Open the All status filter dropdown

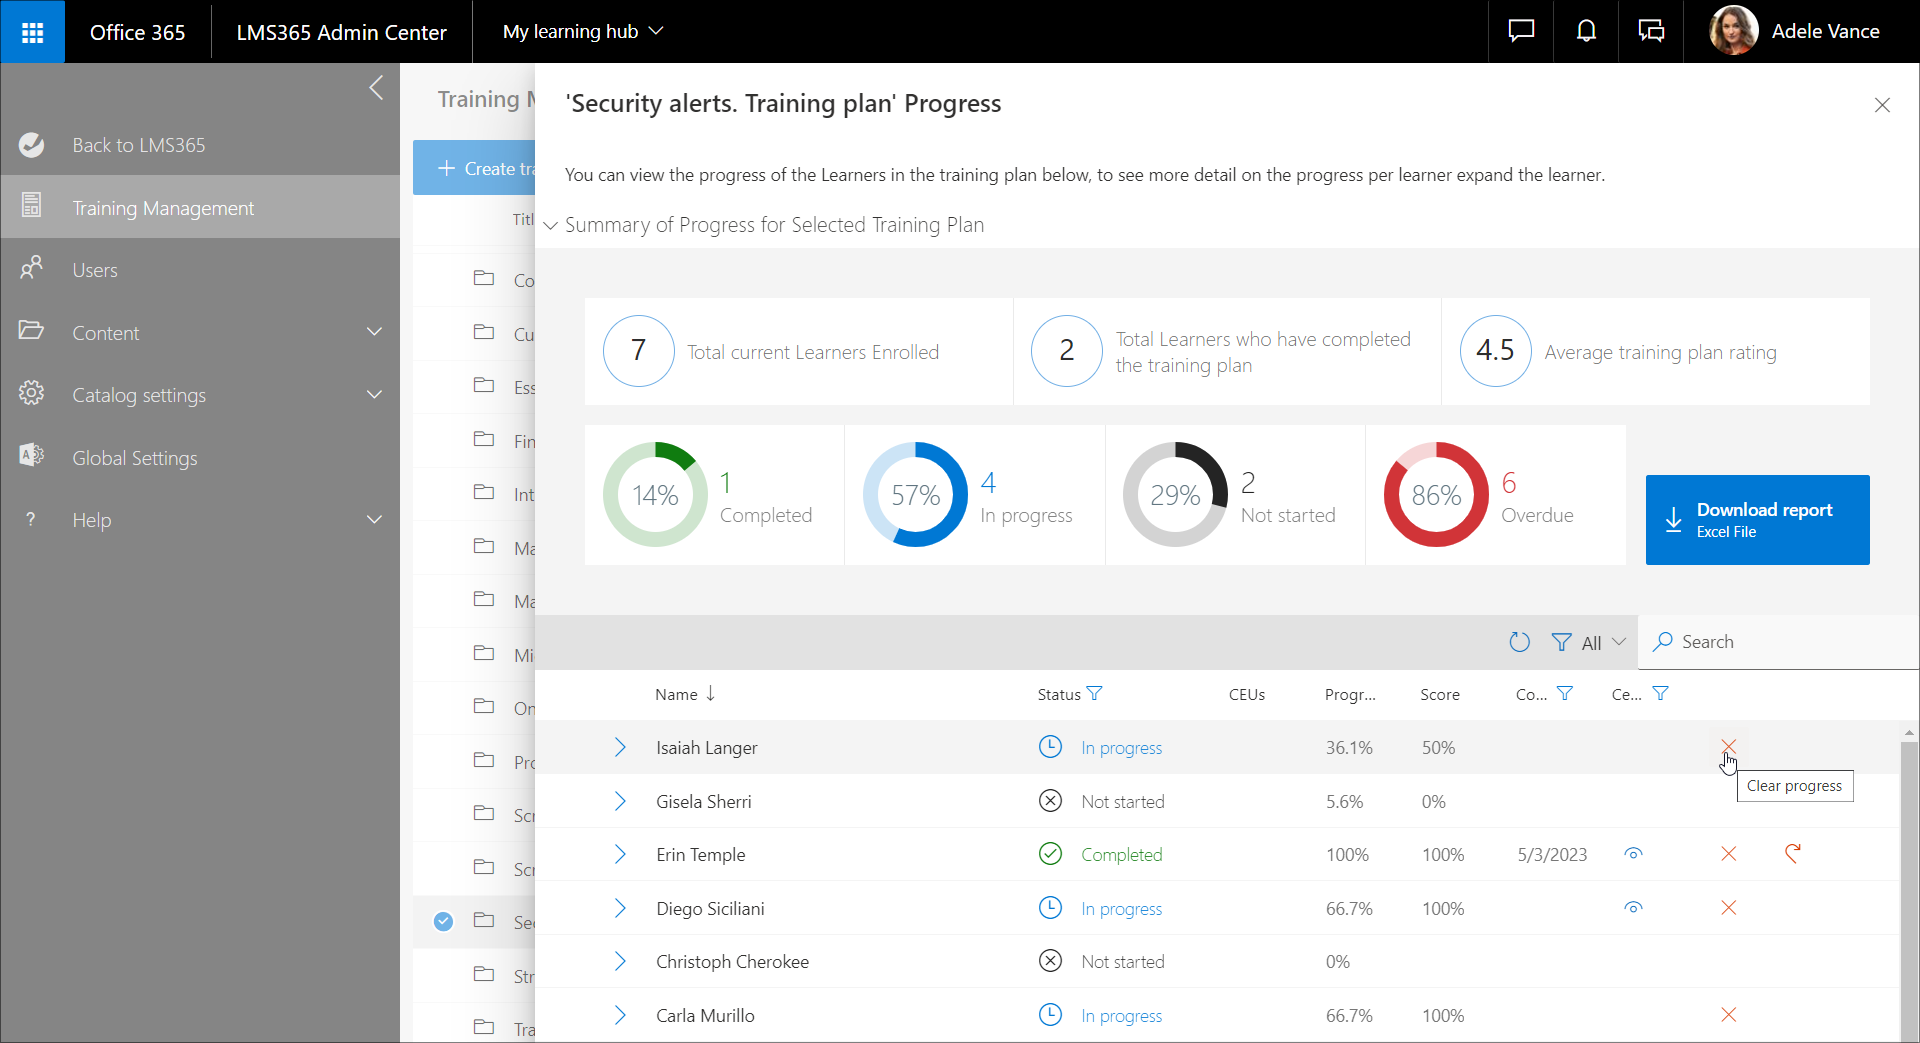[1590, 642]
